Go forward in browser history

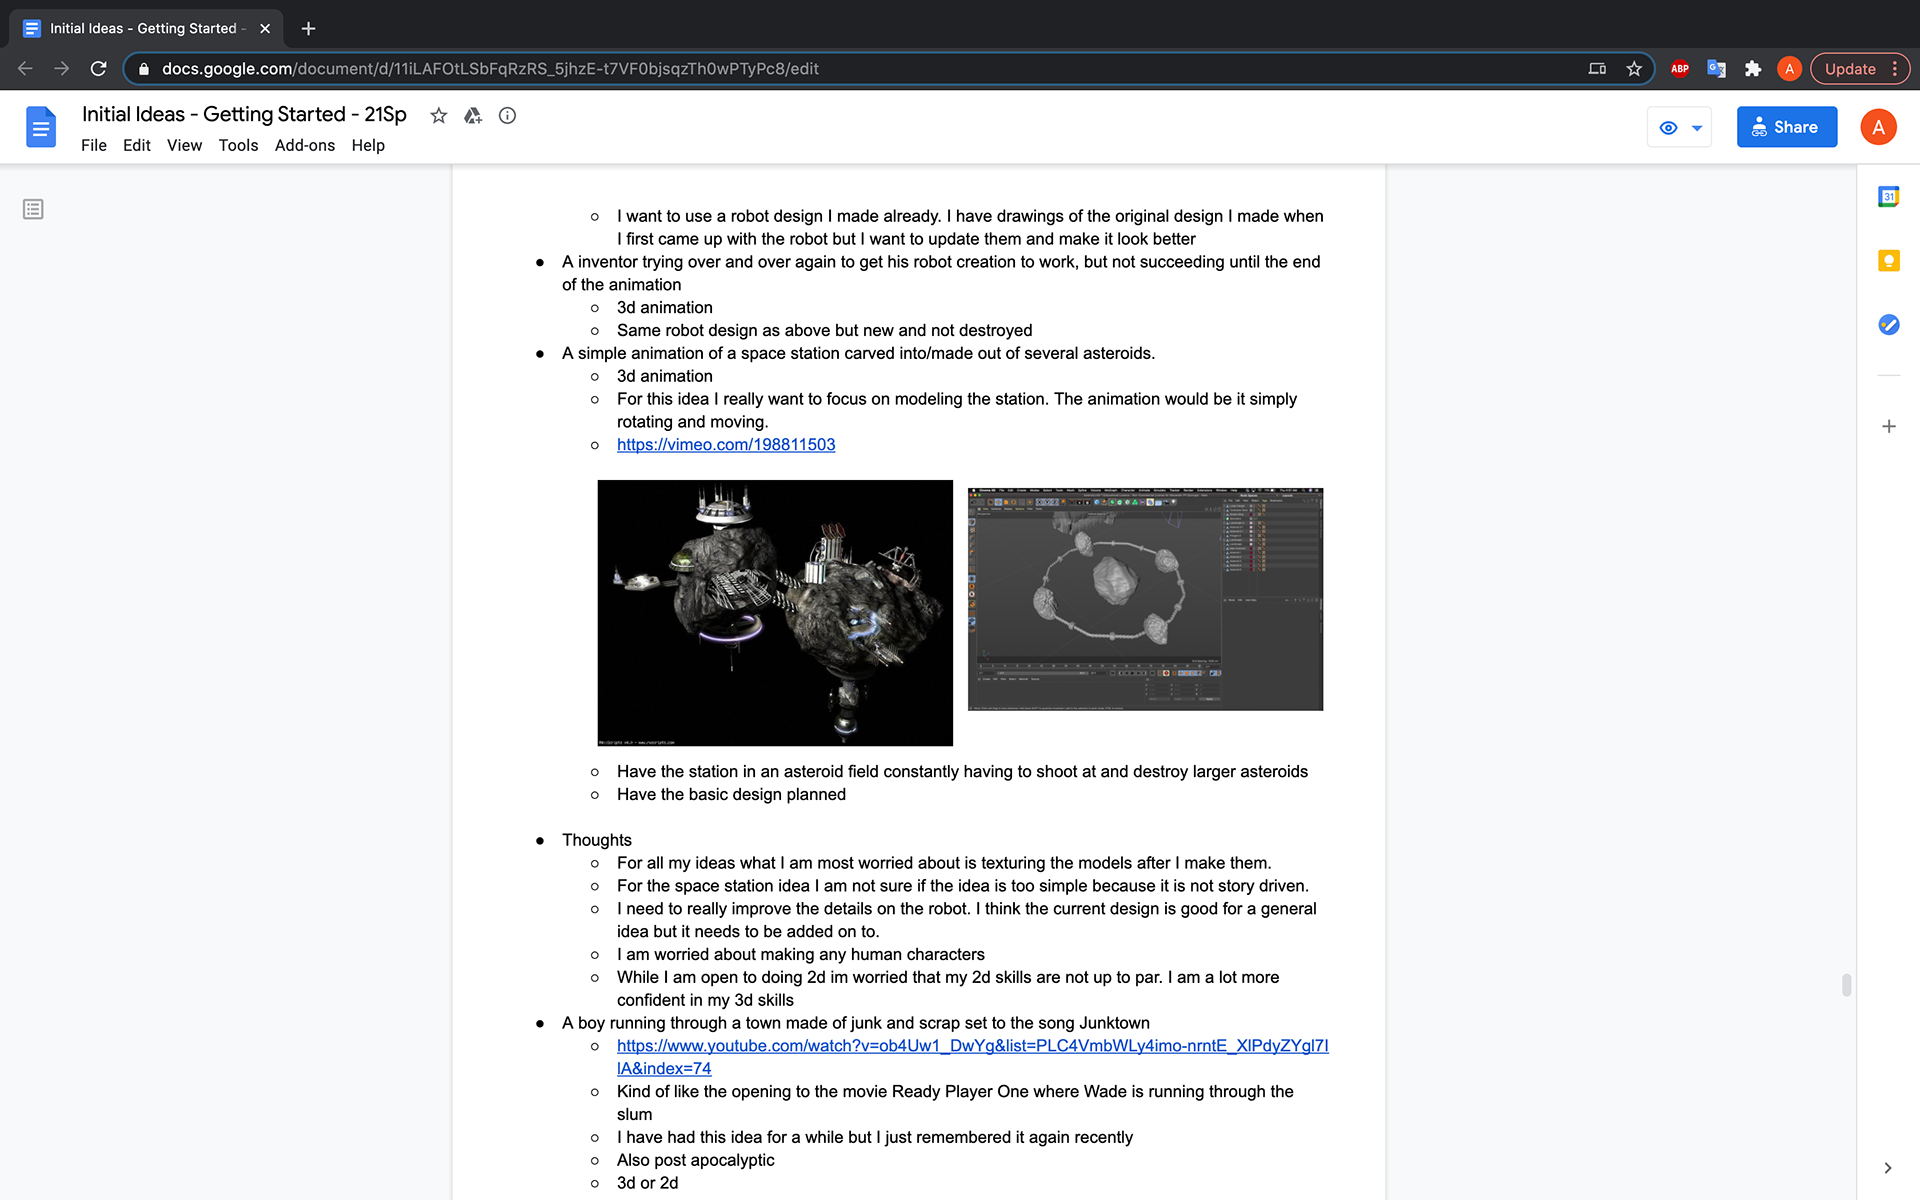[62, 69]
